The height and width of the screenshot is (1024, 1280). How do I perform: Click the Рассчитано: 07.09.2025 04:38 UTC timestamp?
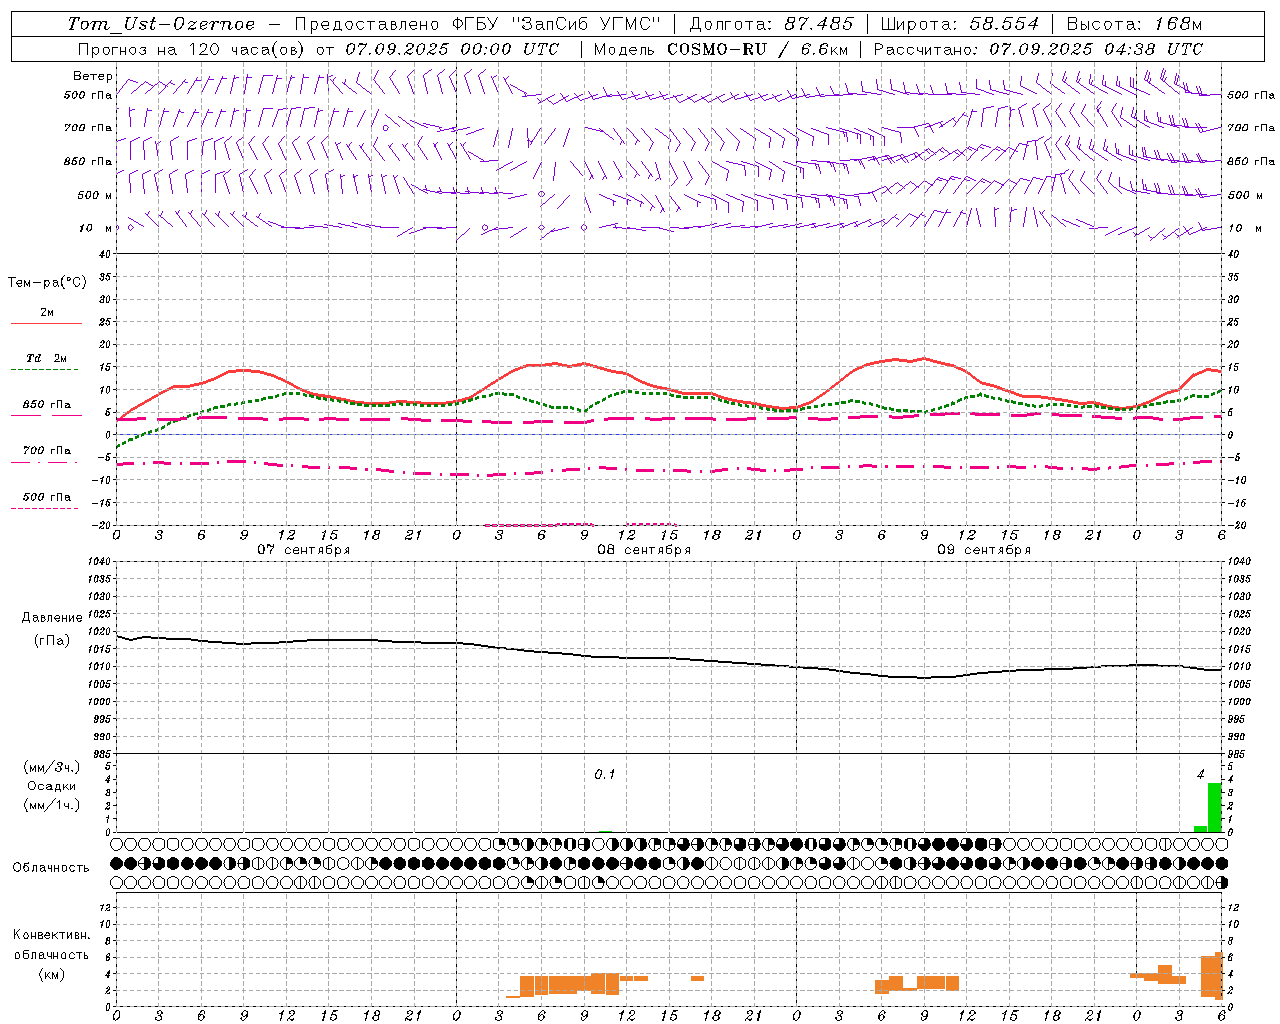[1038, 49]
